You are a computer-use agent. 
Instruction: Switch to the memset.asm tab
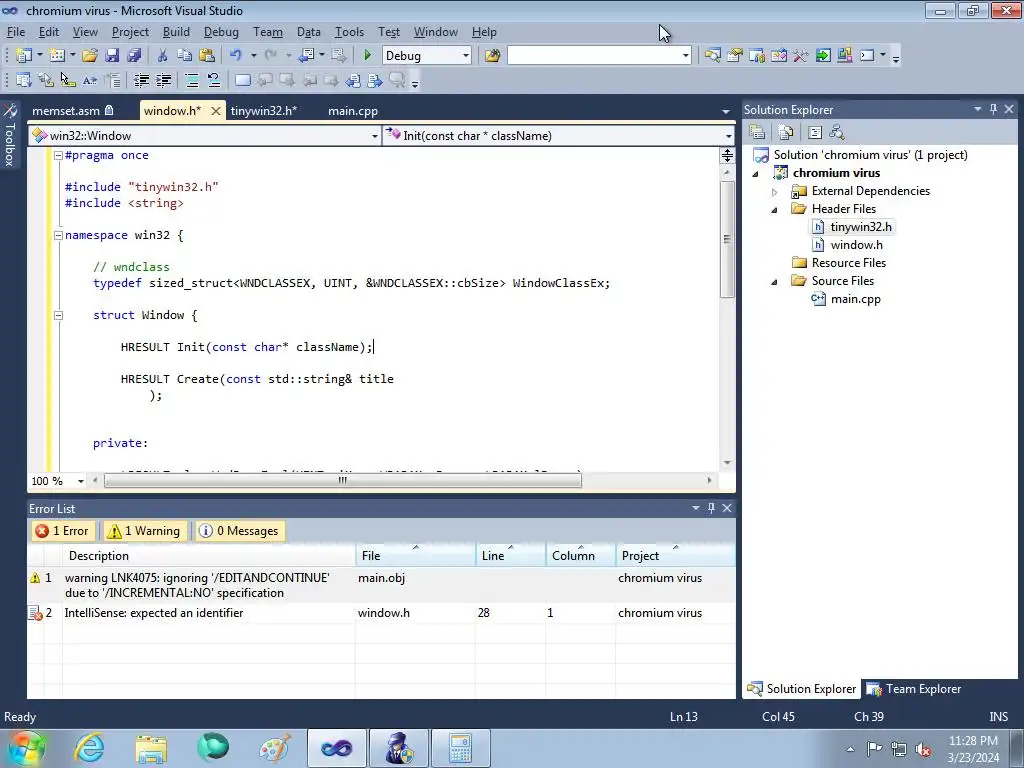pyautogui.click(x=72, y=111)
